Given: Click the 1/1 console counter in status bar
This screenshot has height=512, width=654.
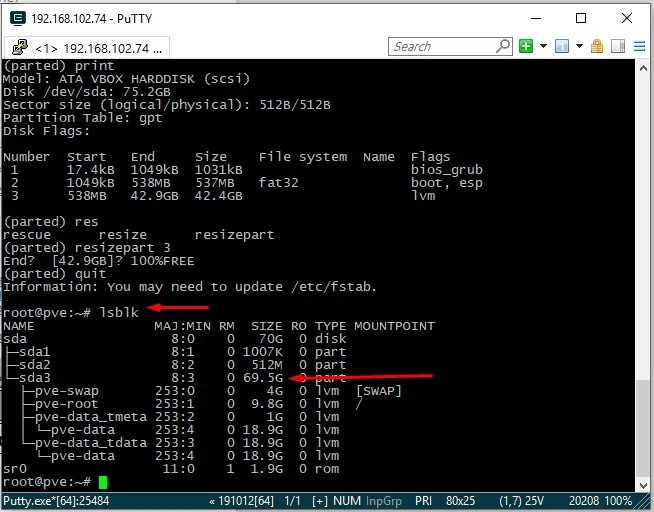Looking at the screenshot, I should coord(292,501).
